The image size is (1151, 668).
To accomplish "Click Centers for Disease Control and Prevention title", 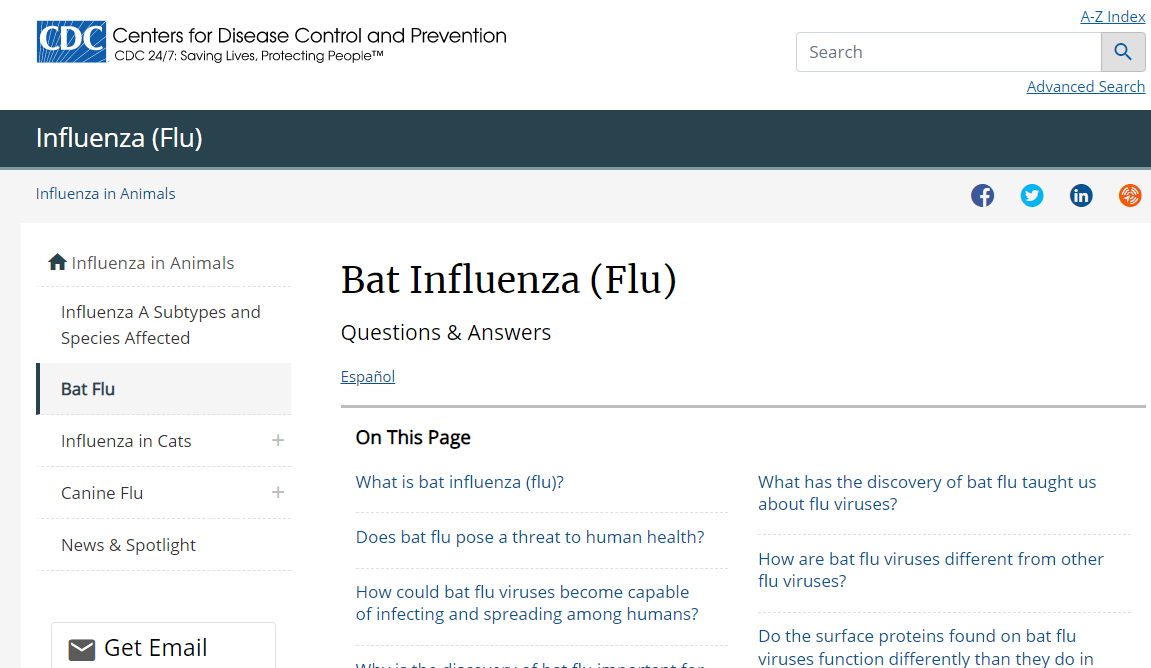I will coord(309,35).
